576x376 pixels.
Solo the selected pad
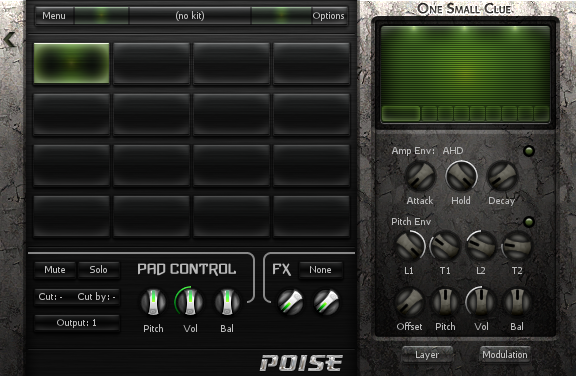click(x=98, y=270)
